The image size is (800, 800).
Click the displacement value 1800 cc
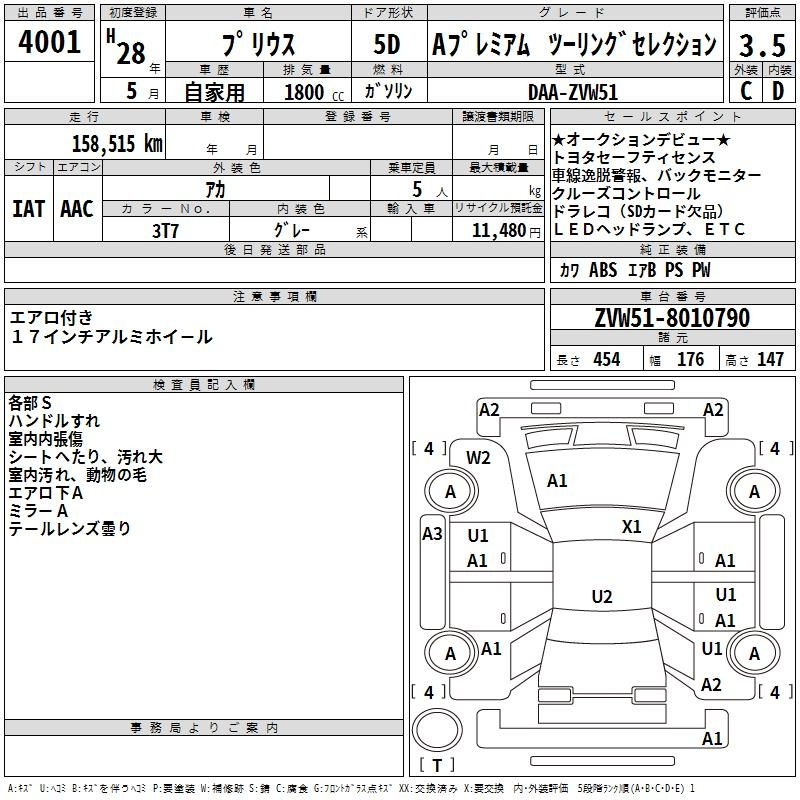point(314,92)
